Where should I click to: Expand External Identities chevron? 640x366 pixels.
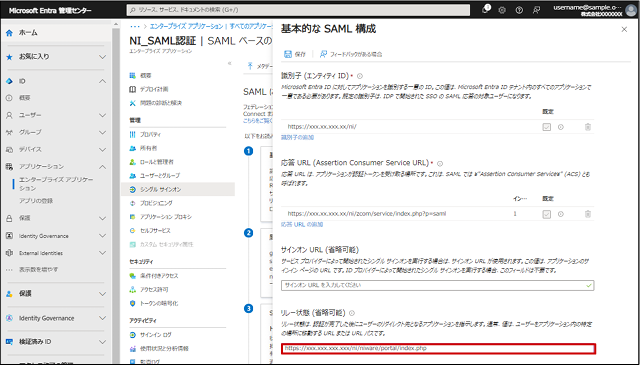[102, 253]
